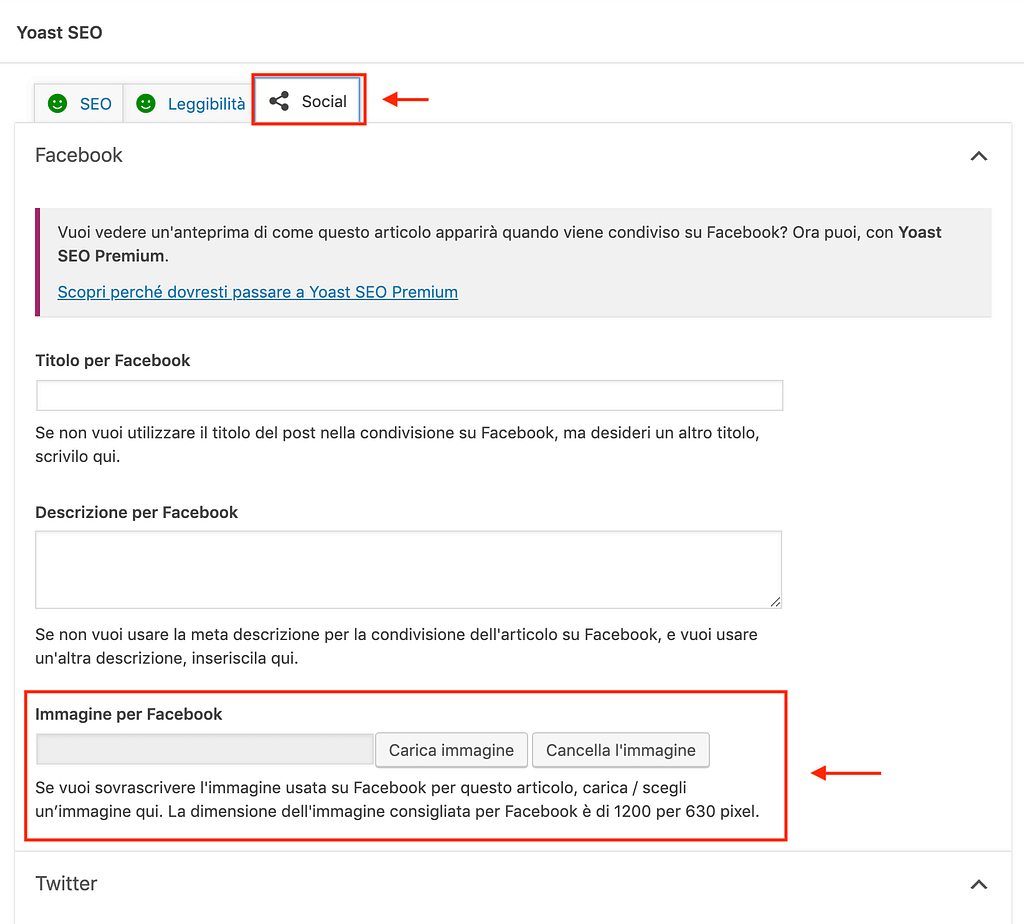1024x924 pixels.
Task: Click the Immagine per Facebook URL field
Action: pyautogui.click(x=204, y=750)
